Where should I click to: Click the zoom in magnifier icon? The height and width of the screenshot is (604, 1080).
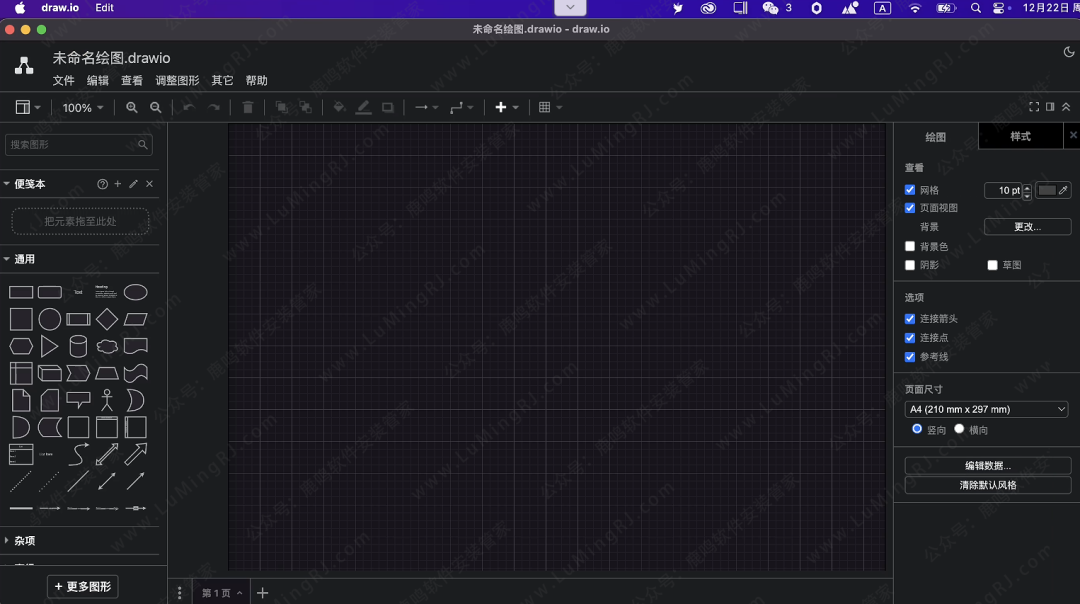click(132, 107)
